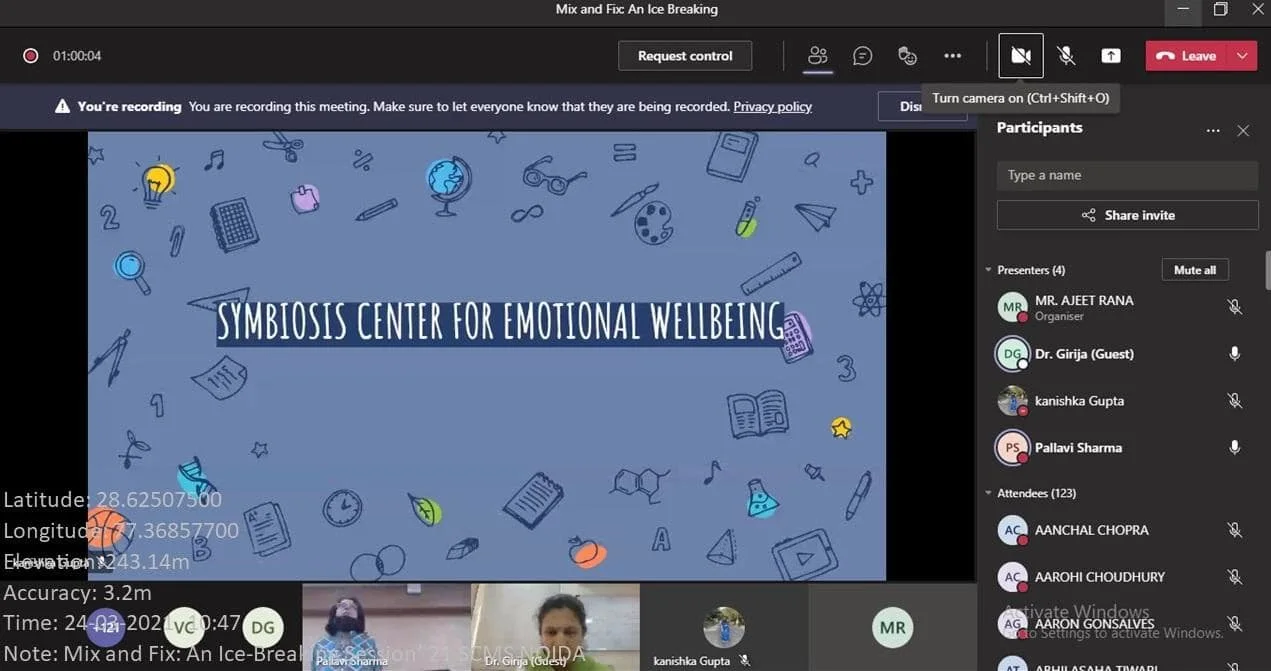Turn camera on

(x=1021, y=56)
